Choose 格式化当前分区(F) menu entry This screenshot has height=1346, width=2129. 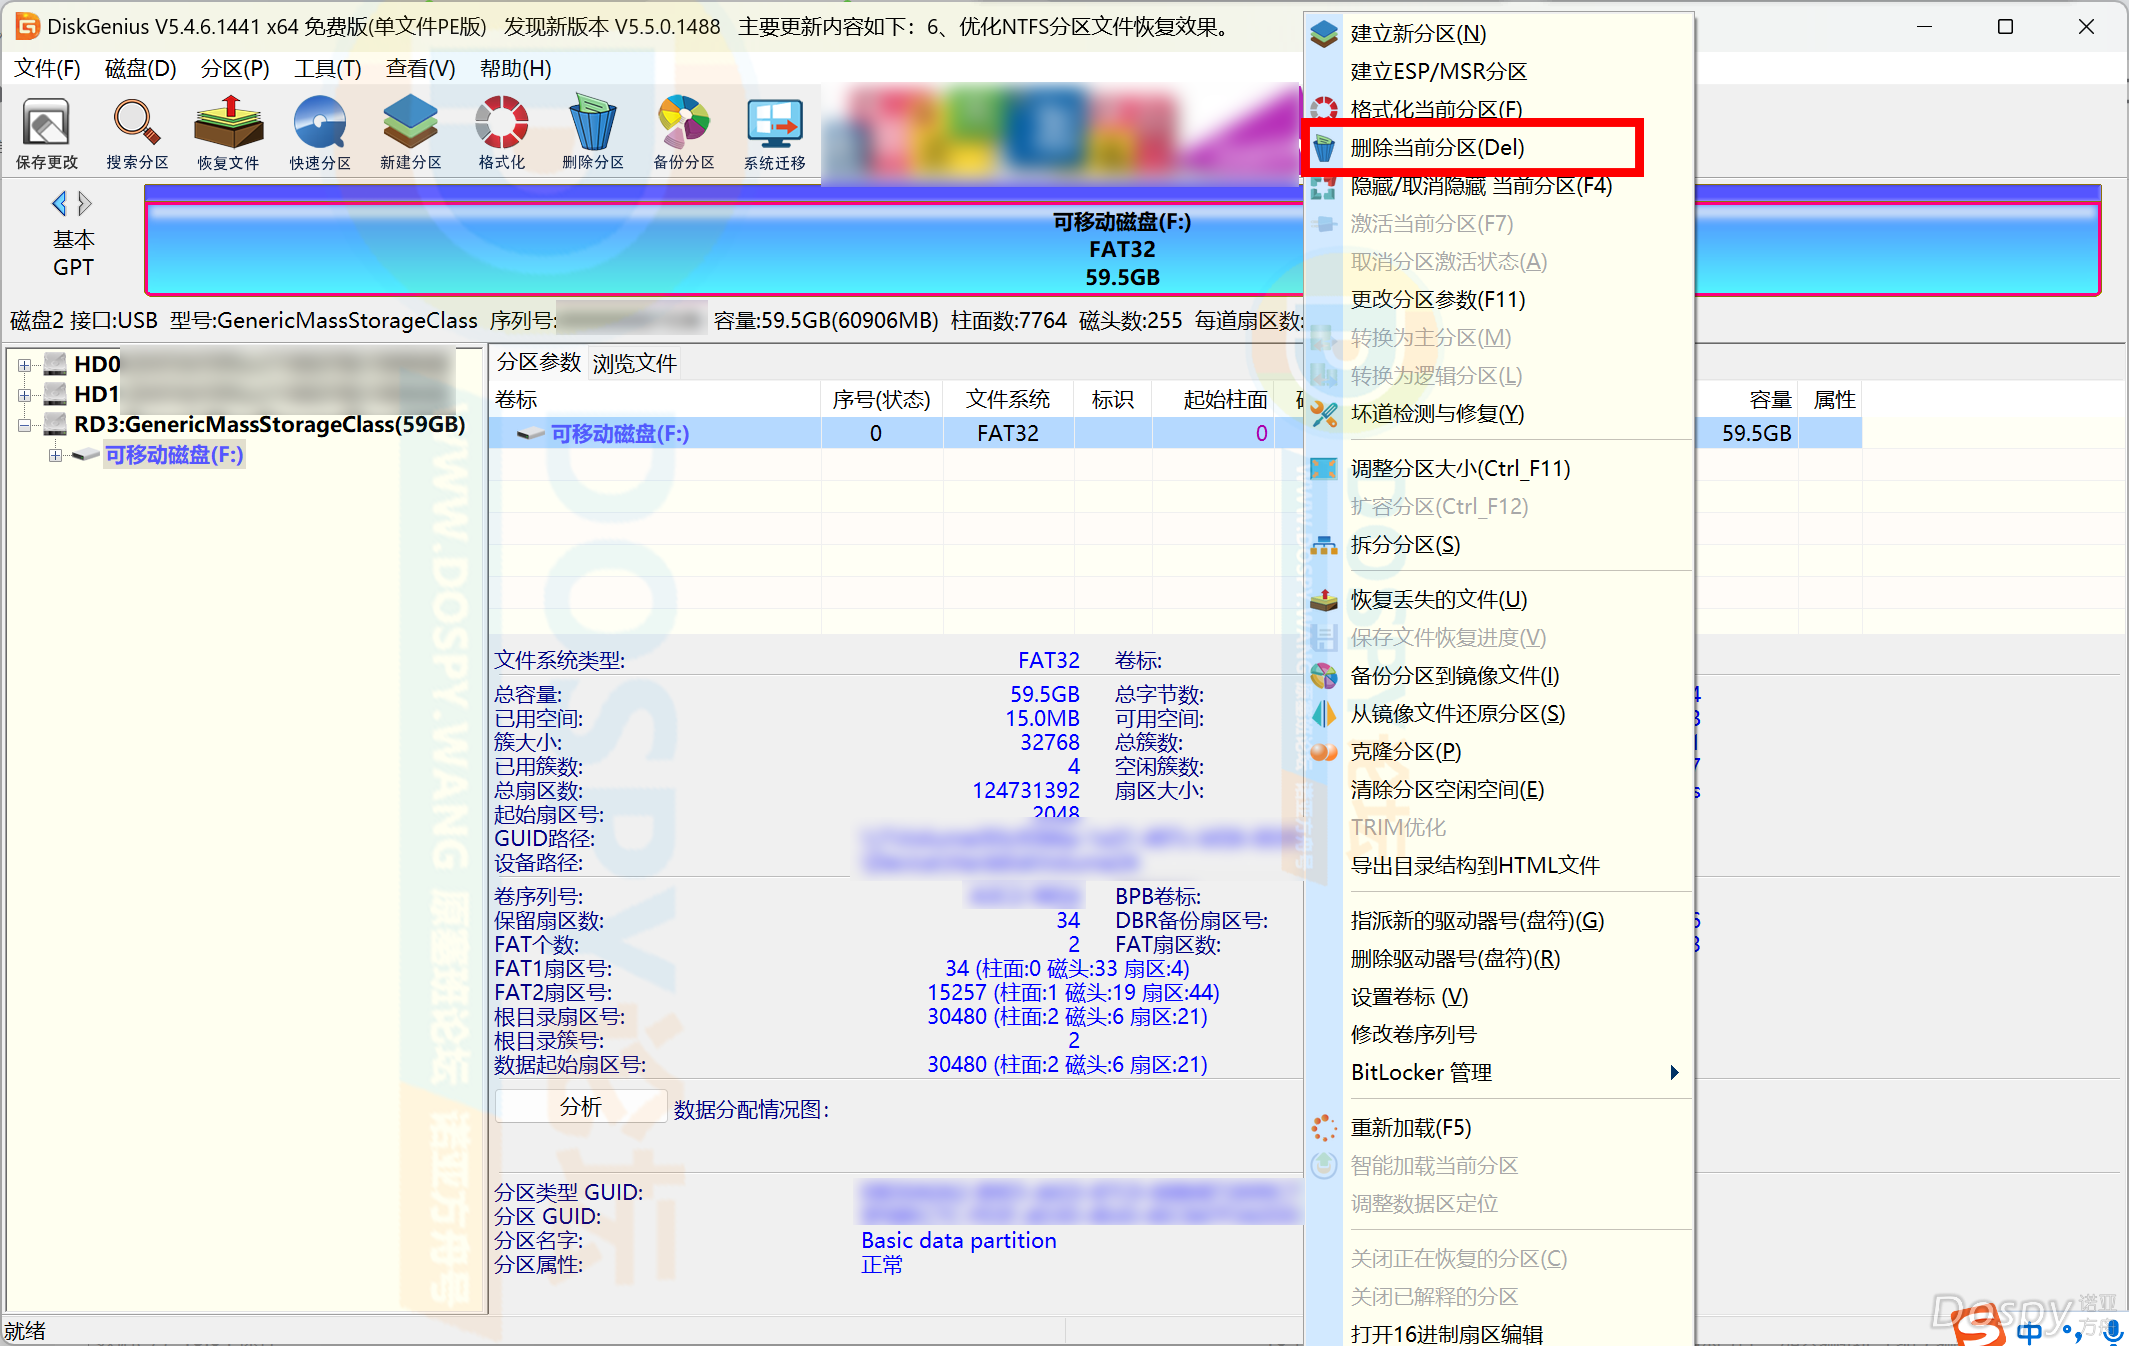click(1500, 110)
